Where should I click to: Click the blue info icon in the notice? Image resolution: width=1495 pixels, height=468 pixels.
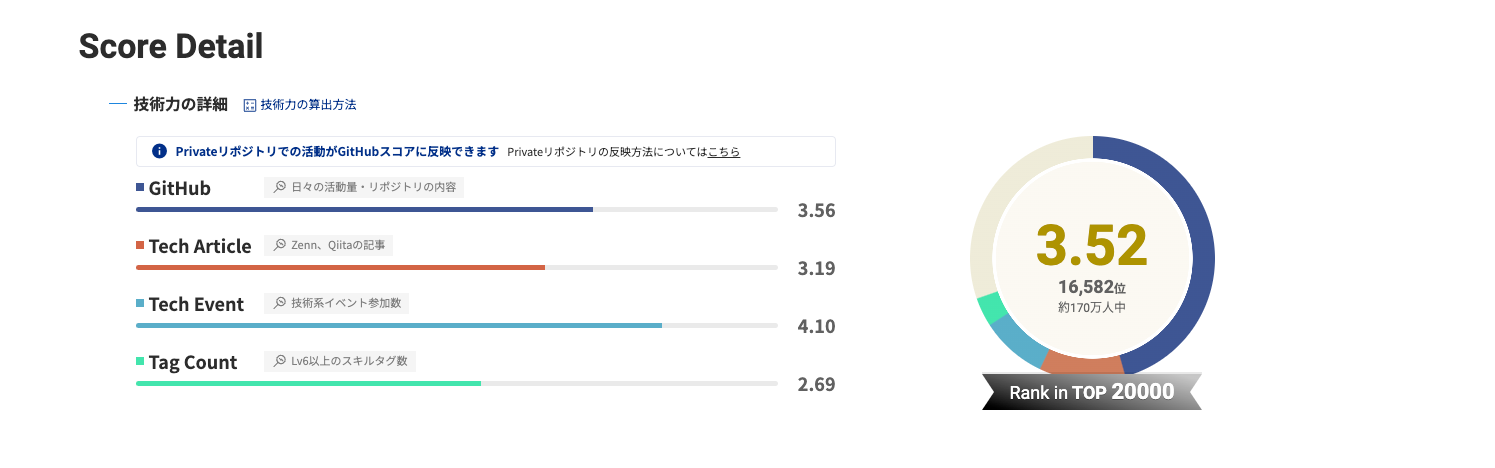coord(158,151)
